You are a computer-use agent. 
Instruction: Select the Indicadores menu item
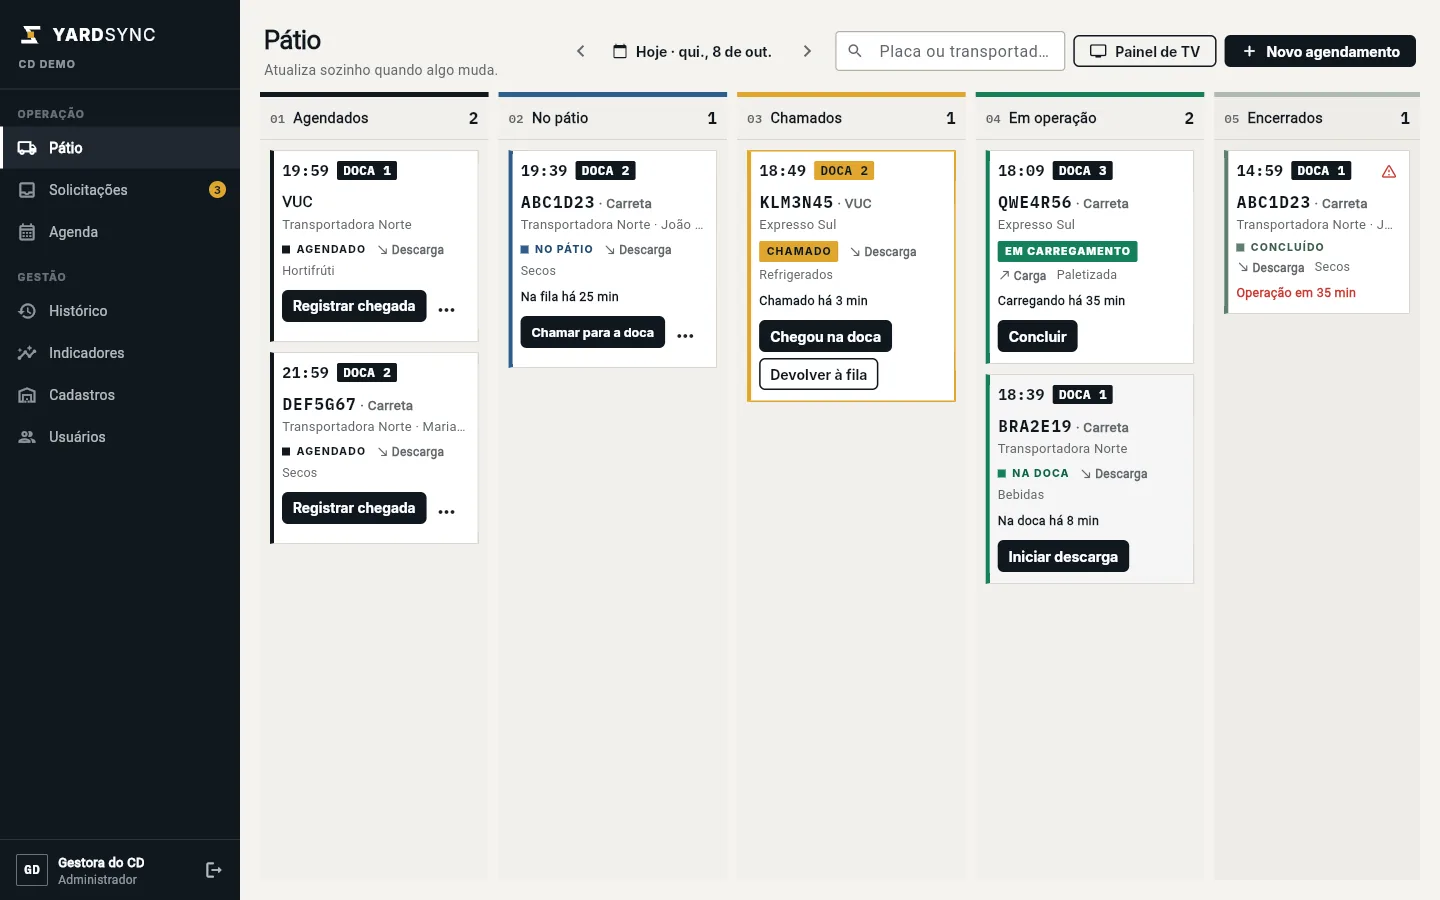pos(120,353)
